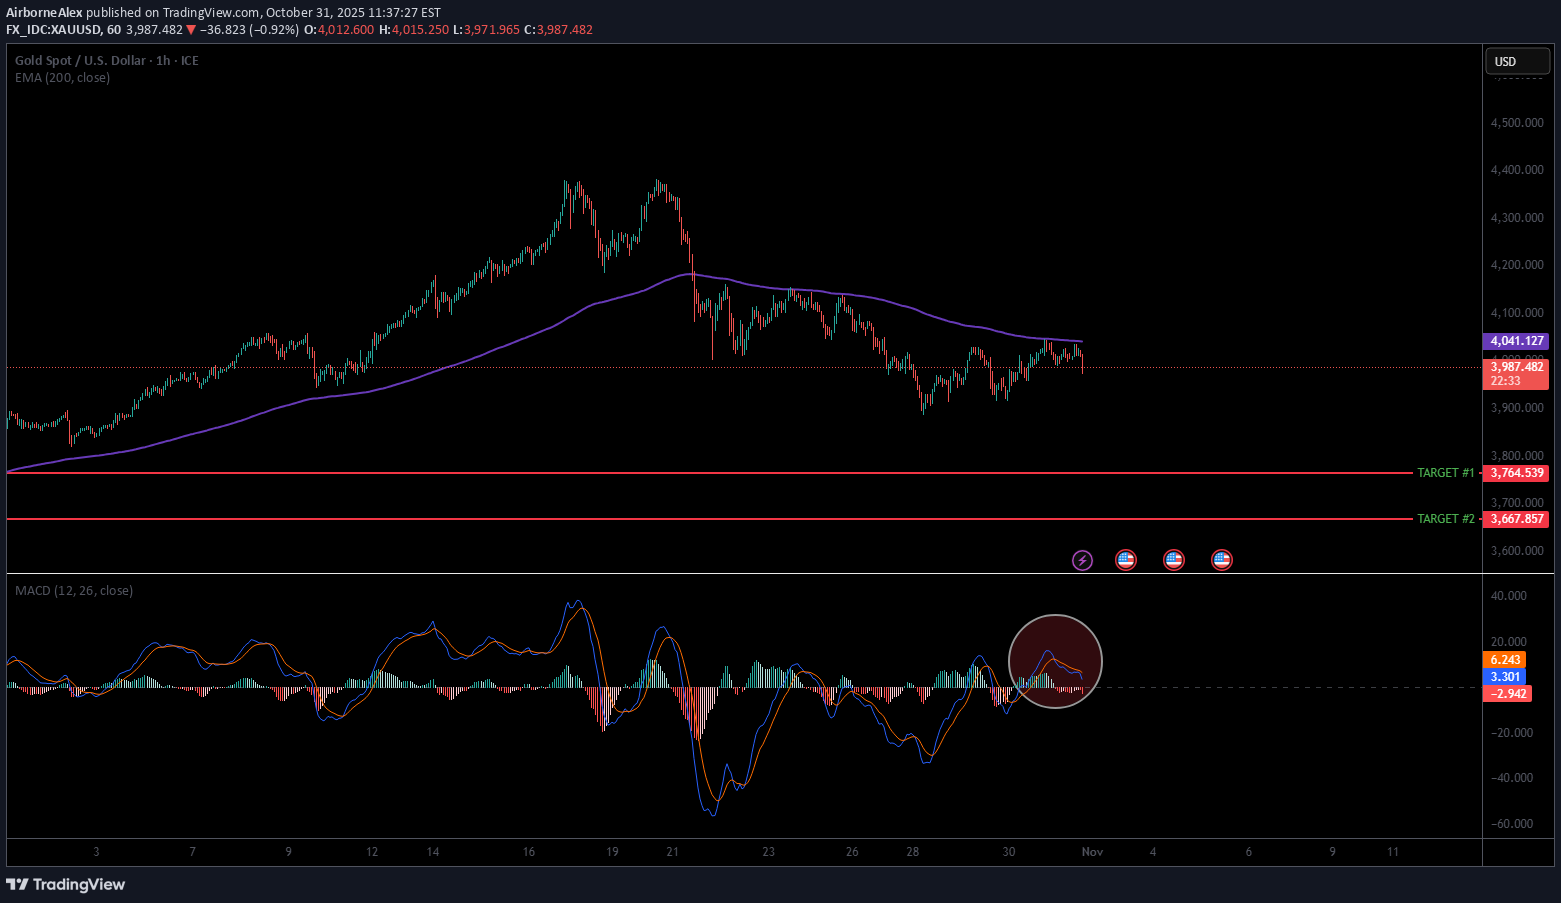Select the TARGET #1 line label
Image resolution: width=1561 pixels, height=903 pixels.
(1445, 473)
